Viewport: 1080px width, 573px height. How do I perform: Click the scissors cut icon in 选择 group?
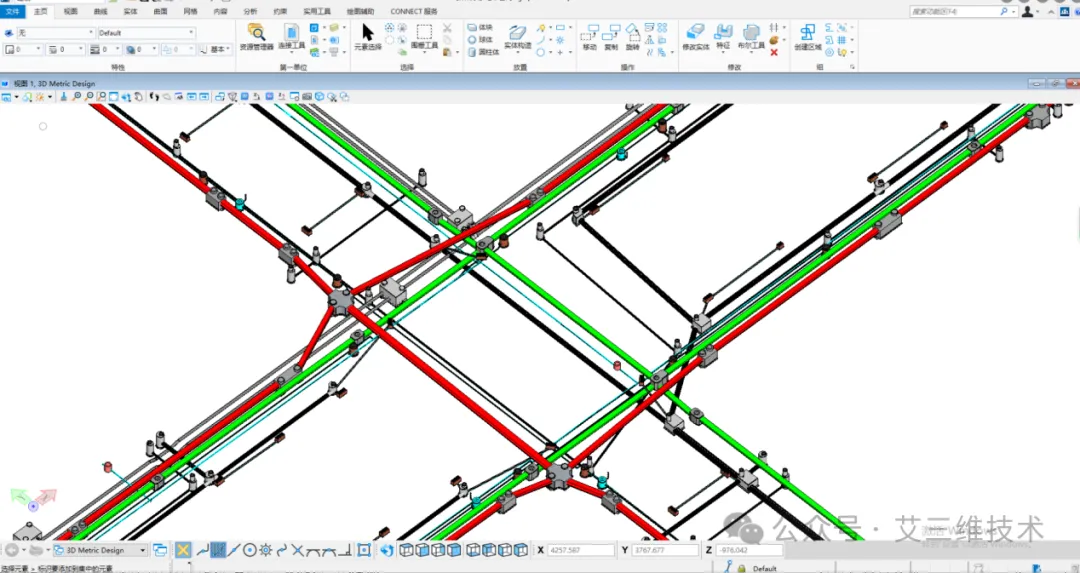[447, 28]
